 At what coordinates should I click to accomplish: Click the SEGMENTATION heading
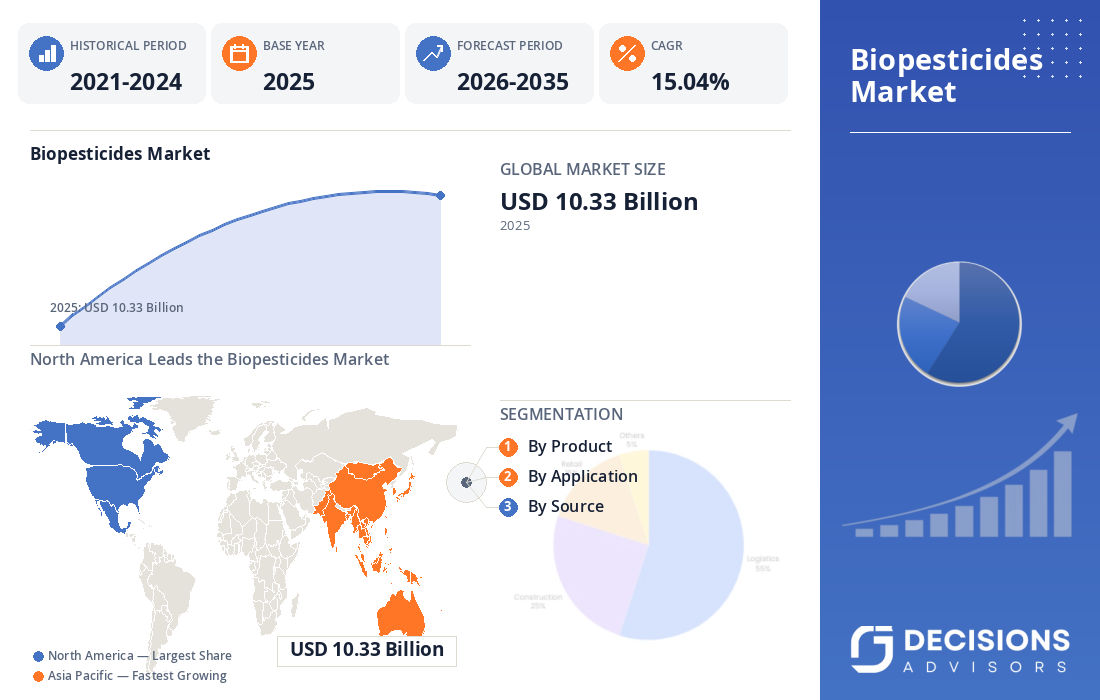point(561,415)
